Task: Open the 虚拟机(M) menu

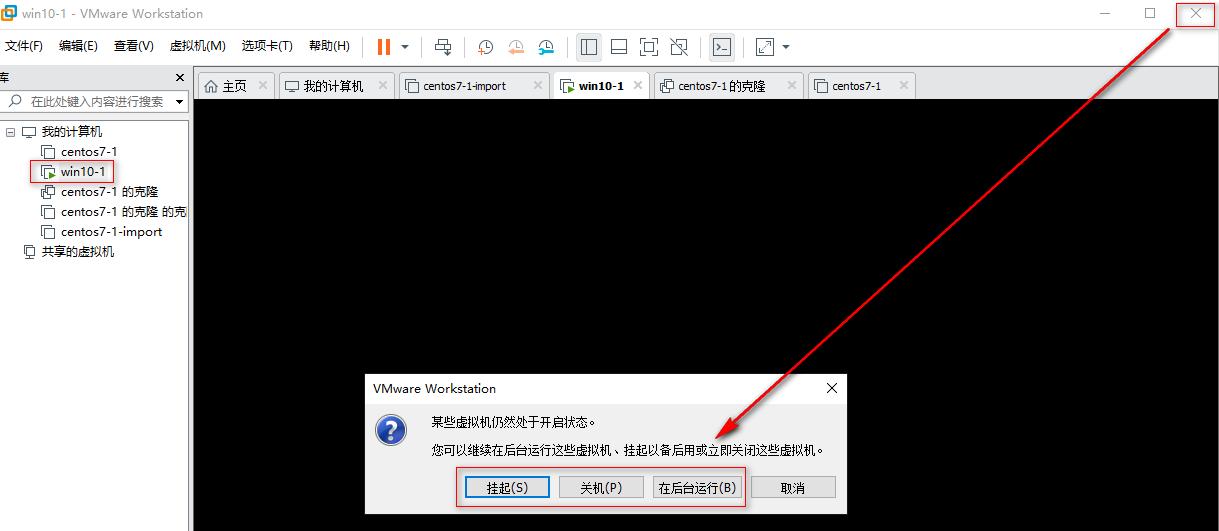Action: point(198,46)
